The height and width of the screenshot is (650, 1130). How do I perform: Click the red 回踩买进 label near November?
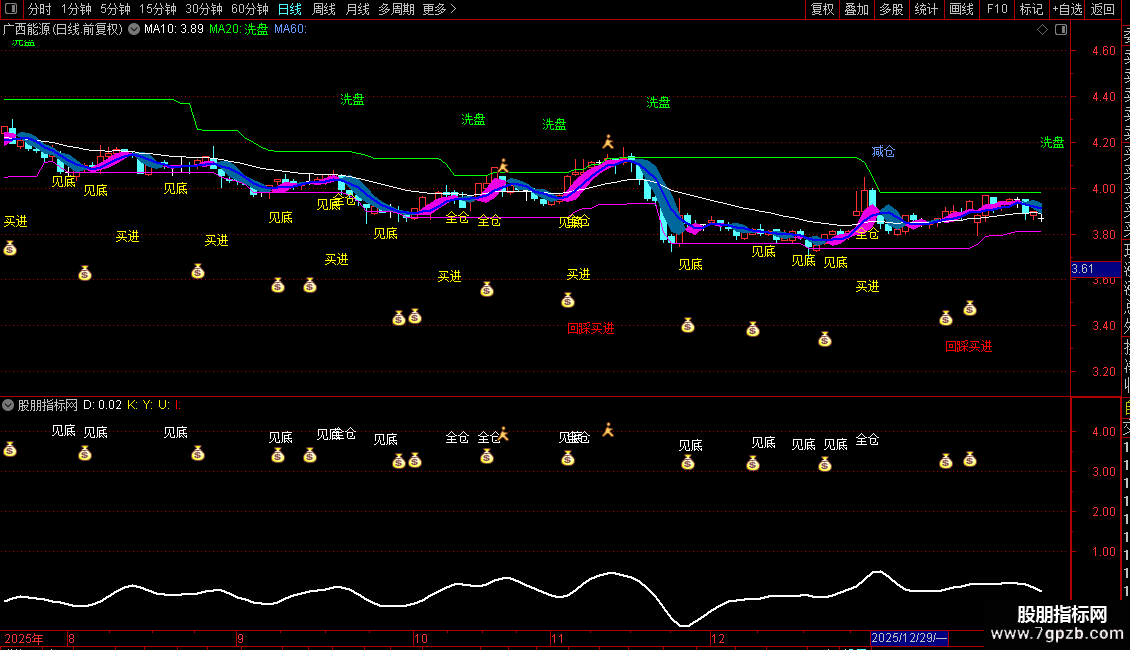click(x=590, y=329)
